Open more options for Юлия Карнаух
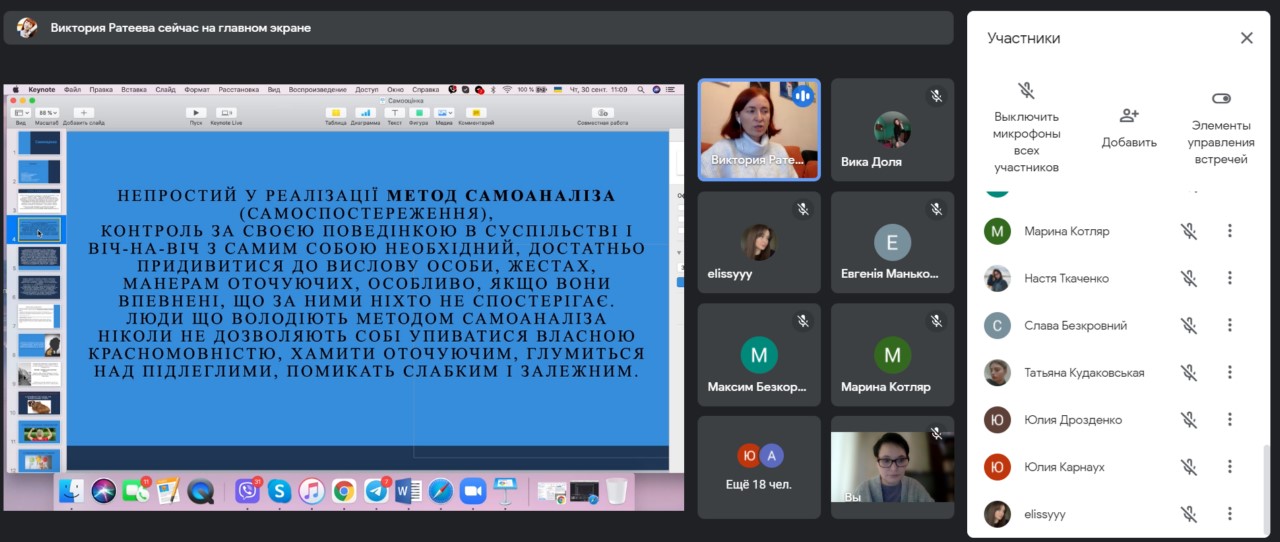 tap(1230, 467)
